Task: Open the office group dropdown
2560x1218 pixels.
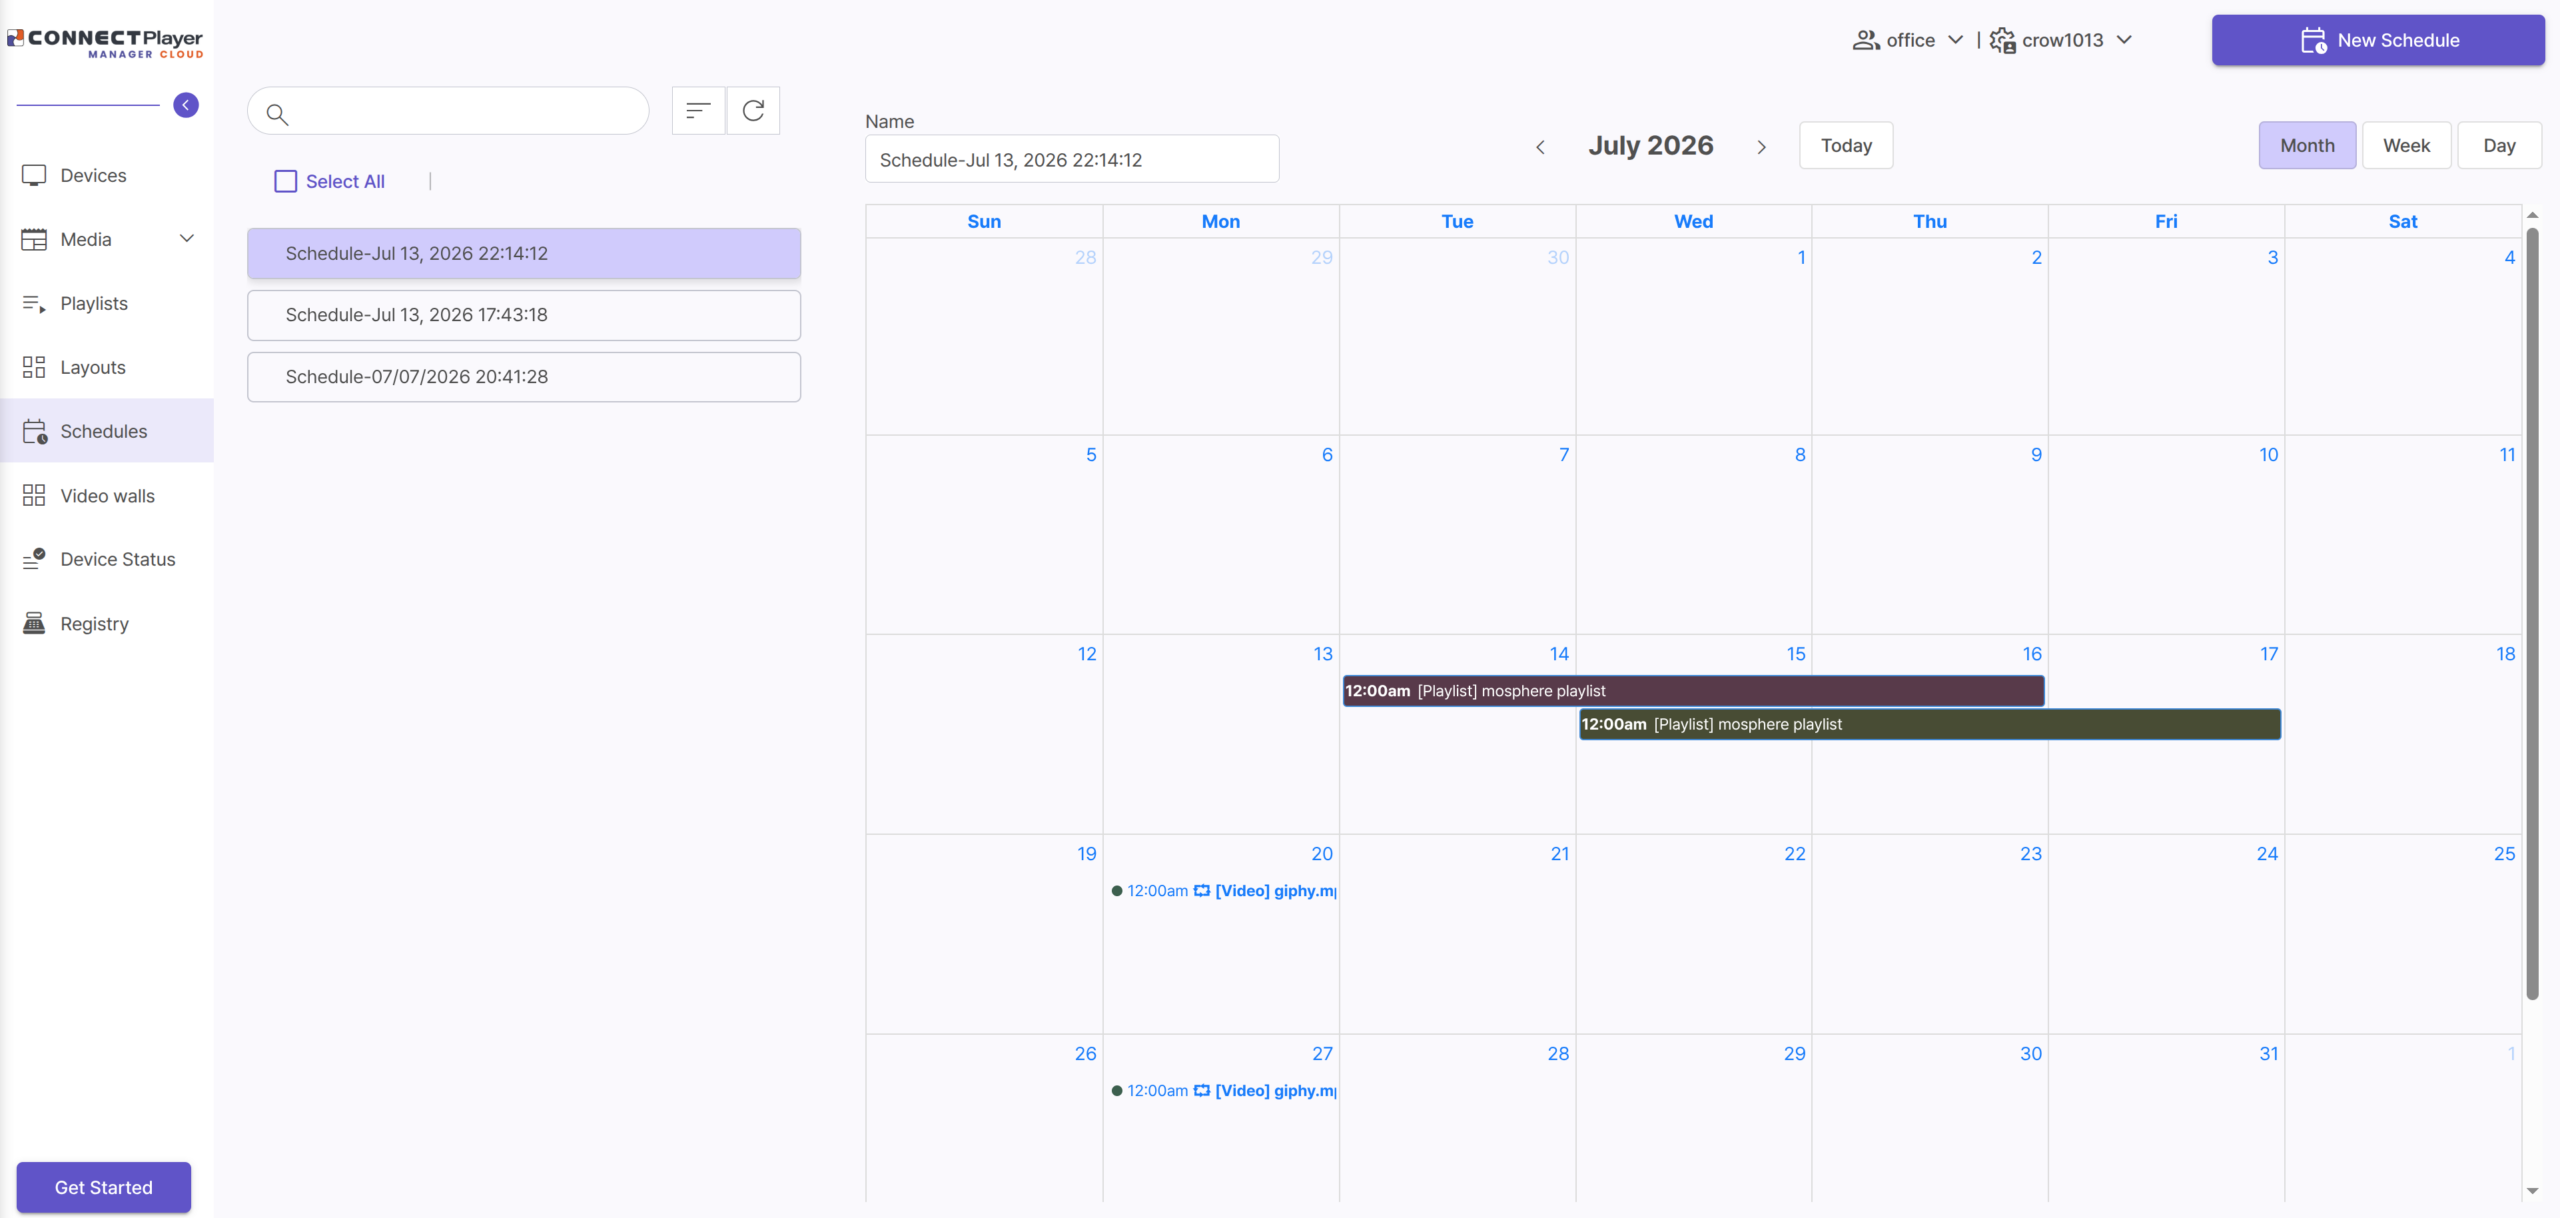Action: [x=1908, y=40]
